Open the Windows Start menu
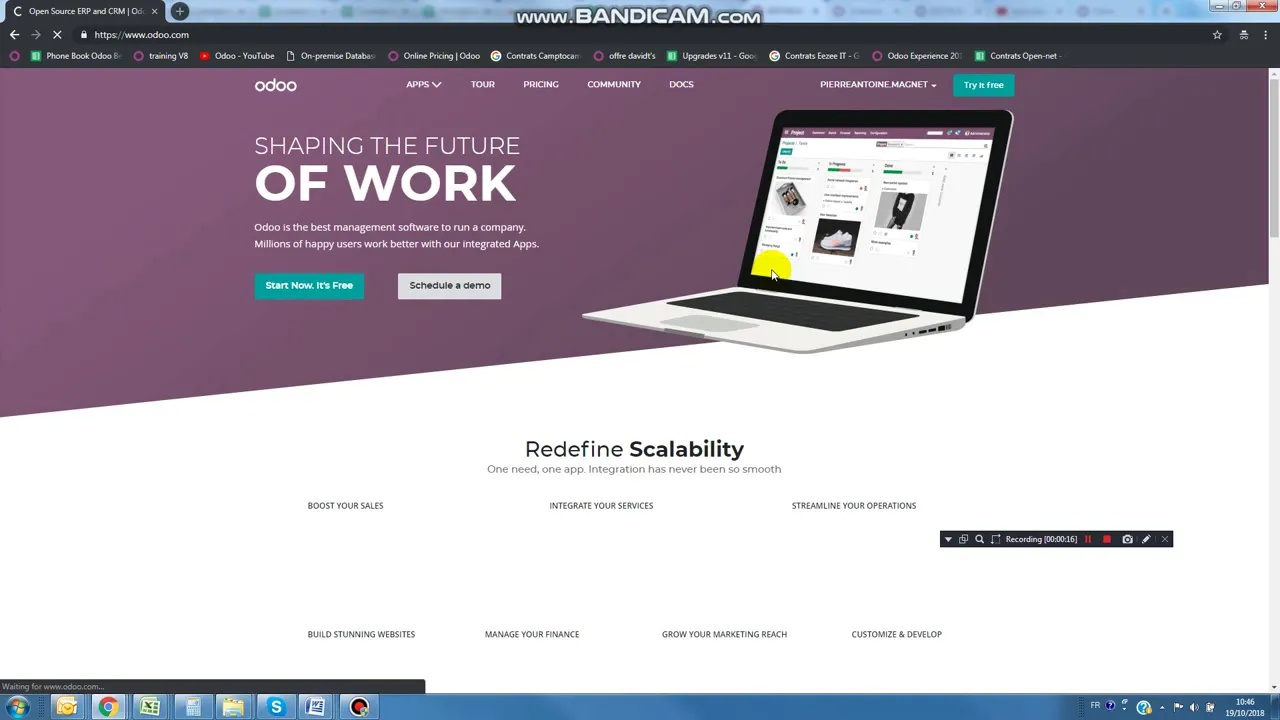This screenshot has height=720, width=1280. [x=17, y=707]
